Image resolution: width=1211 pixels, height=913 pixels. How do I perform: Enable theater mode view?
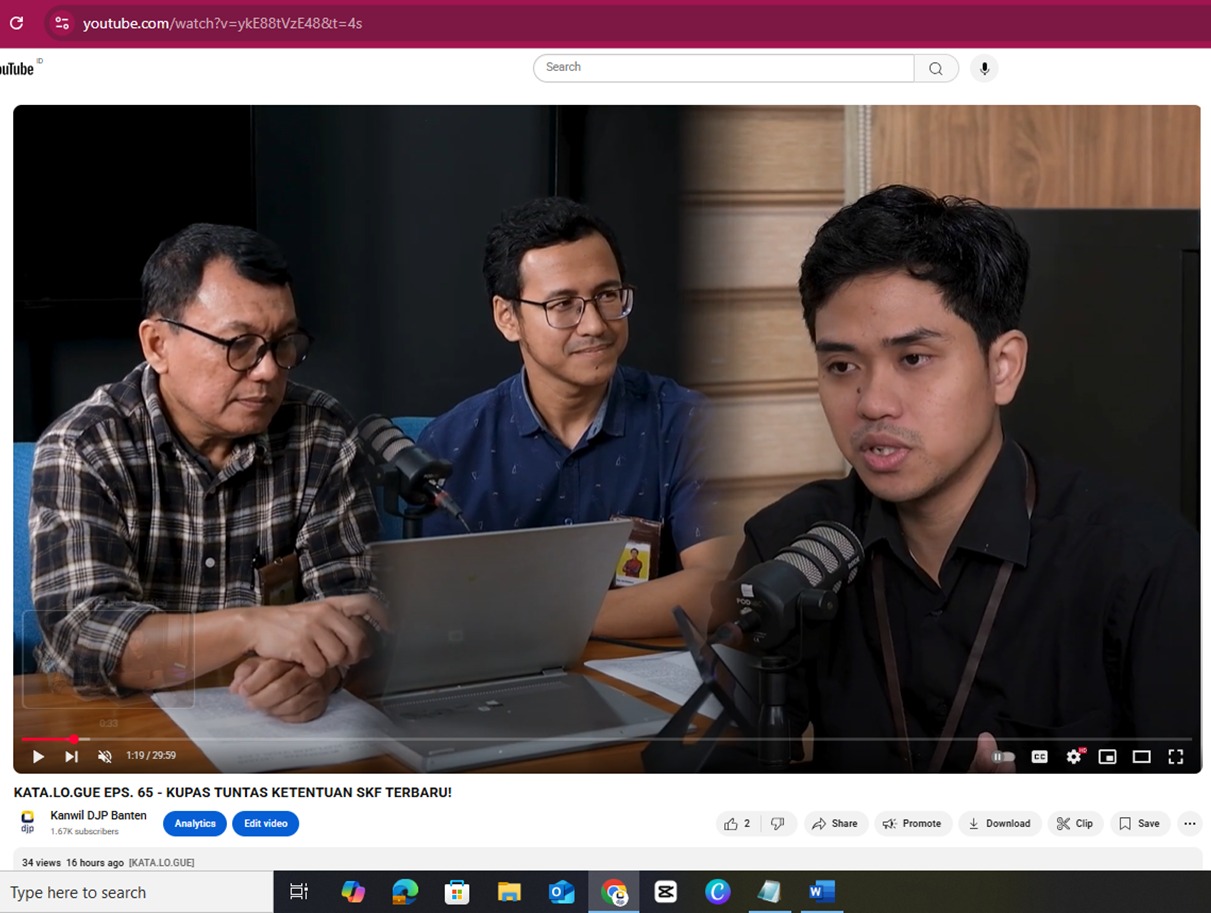click(1141, 757)
